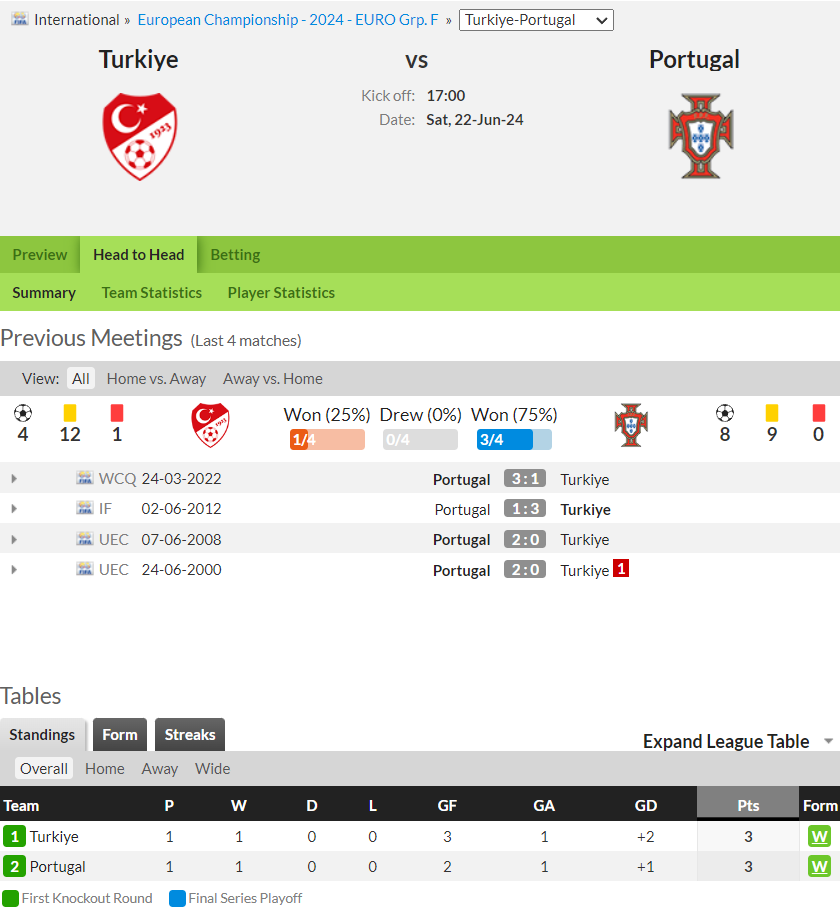
Task: Click the 3:1 score of WCQ match
Action: click(525, 478)
